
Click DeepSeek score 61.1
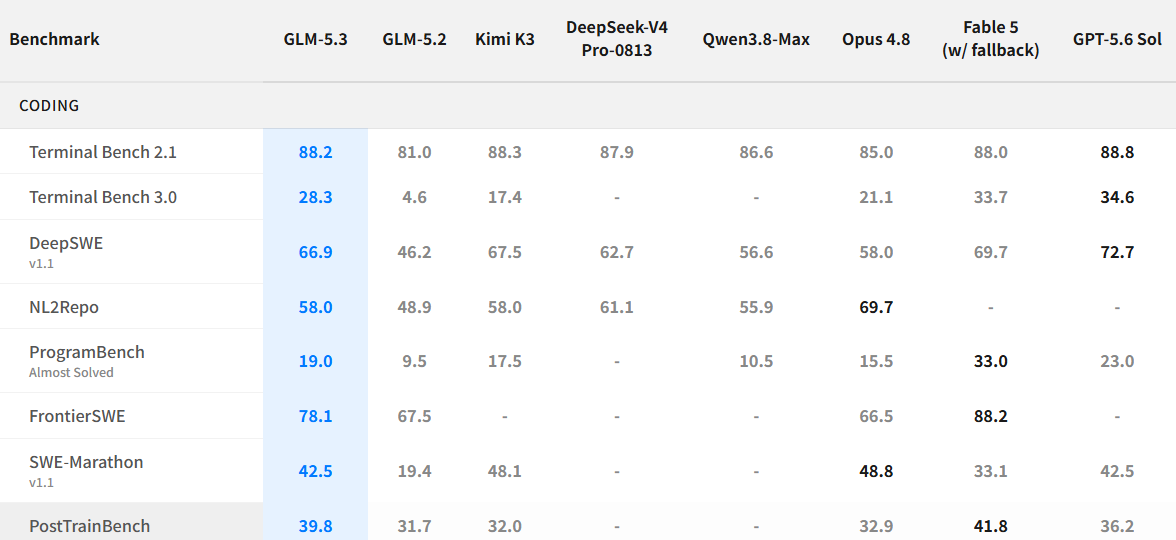point(616,307)
